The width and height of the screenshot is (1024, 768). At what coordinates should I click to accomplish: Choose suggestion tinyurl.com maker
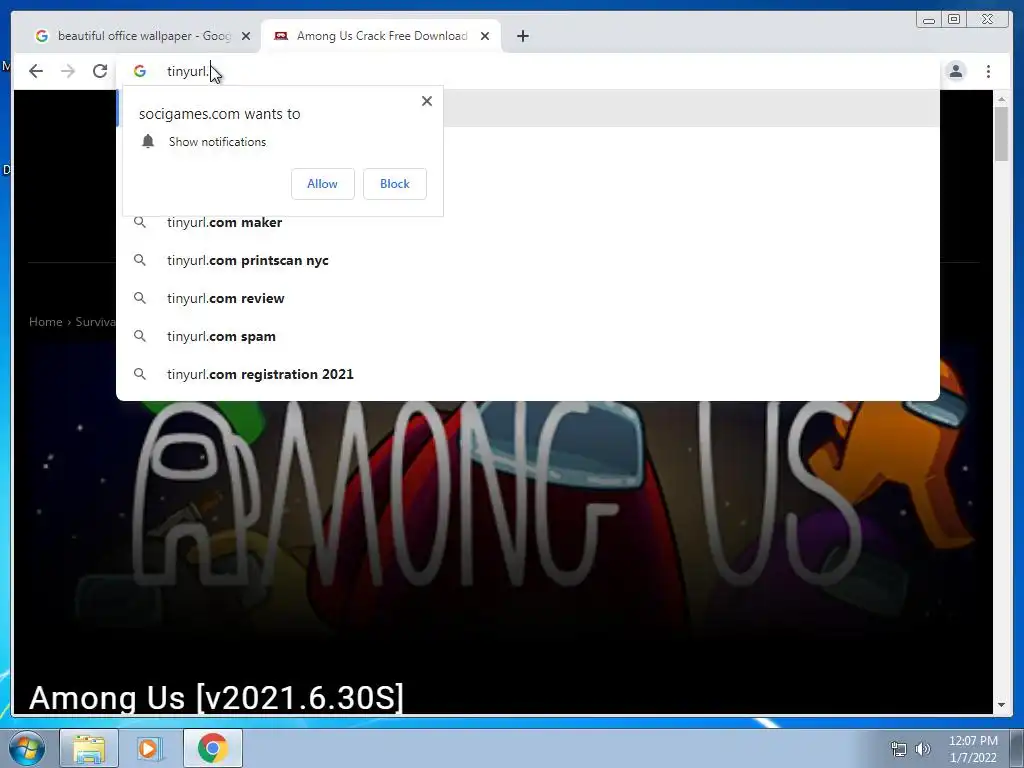(528, 222)
